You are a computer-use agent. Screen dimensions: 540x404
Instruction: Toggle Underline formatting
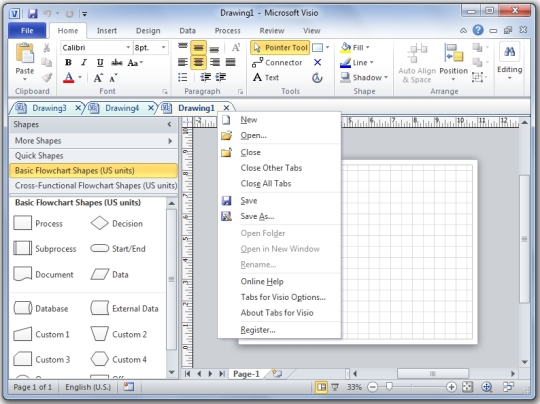(100, 62)
